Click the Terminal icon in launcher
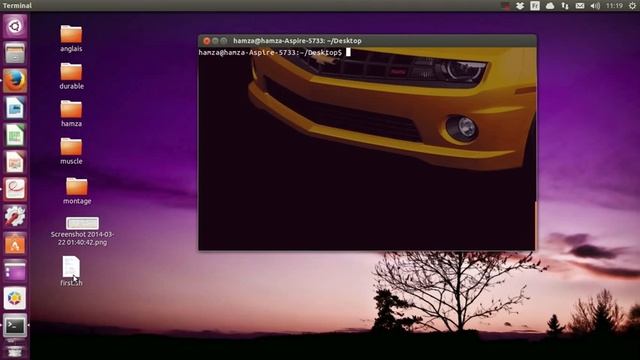The height and width of the screenshot is (360, 640). pyautogui.click(x=15, y=326)
